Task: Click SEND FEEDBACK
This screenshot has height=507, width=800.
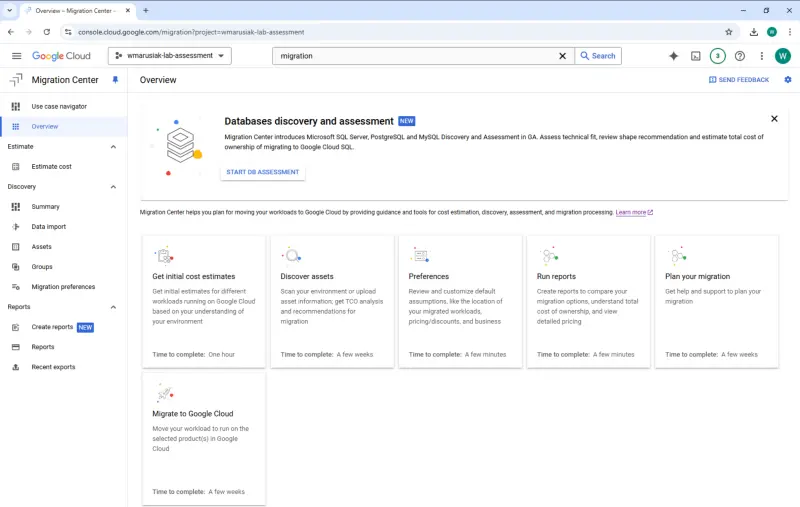Action: pos(739,80)
